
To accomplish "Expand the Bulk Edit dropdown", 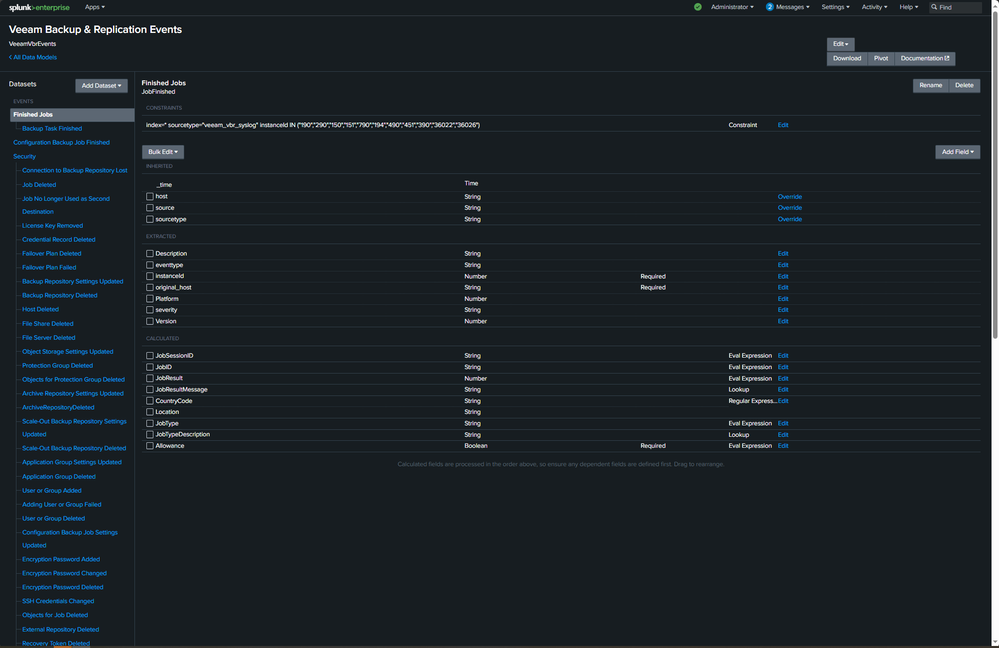I will 163,152.
